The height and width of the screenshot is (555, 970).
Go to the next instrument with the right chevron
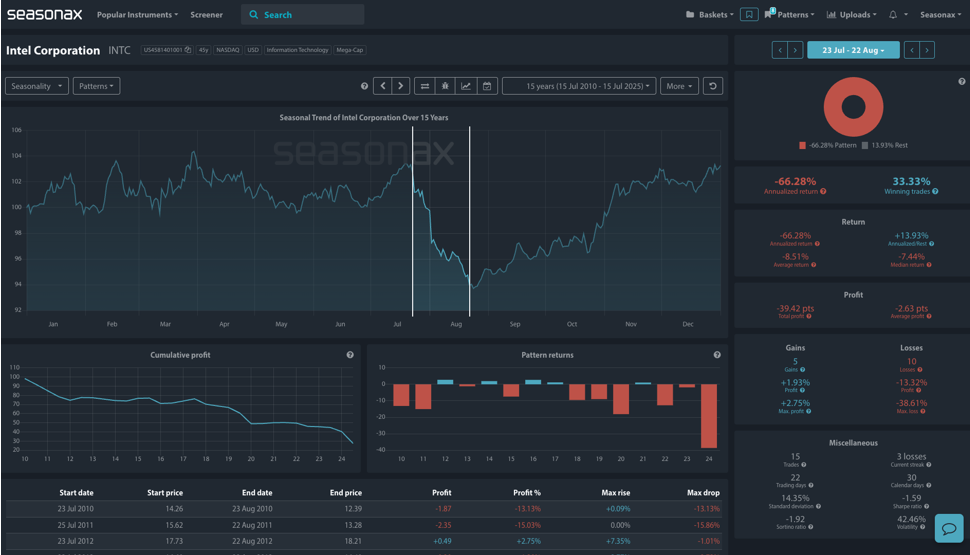coord(401,86)
